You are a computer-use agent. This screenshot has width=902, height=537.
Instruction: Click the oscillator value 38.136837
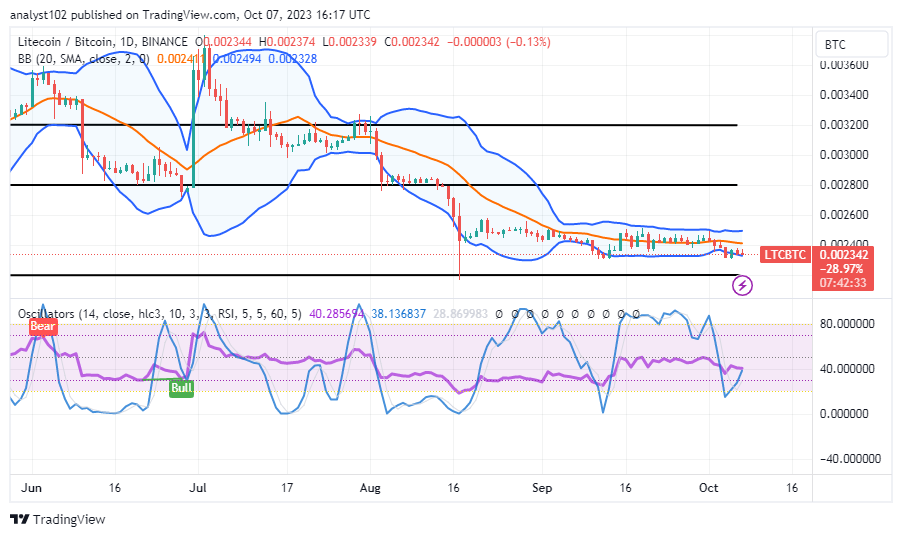click(399, 314)
